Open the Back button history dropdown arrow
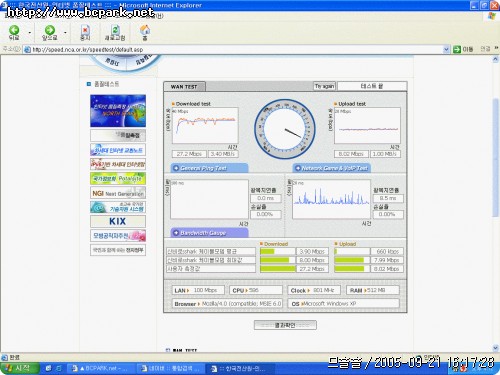The width and height of the screenshot is (500, 375). 30,33
